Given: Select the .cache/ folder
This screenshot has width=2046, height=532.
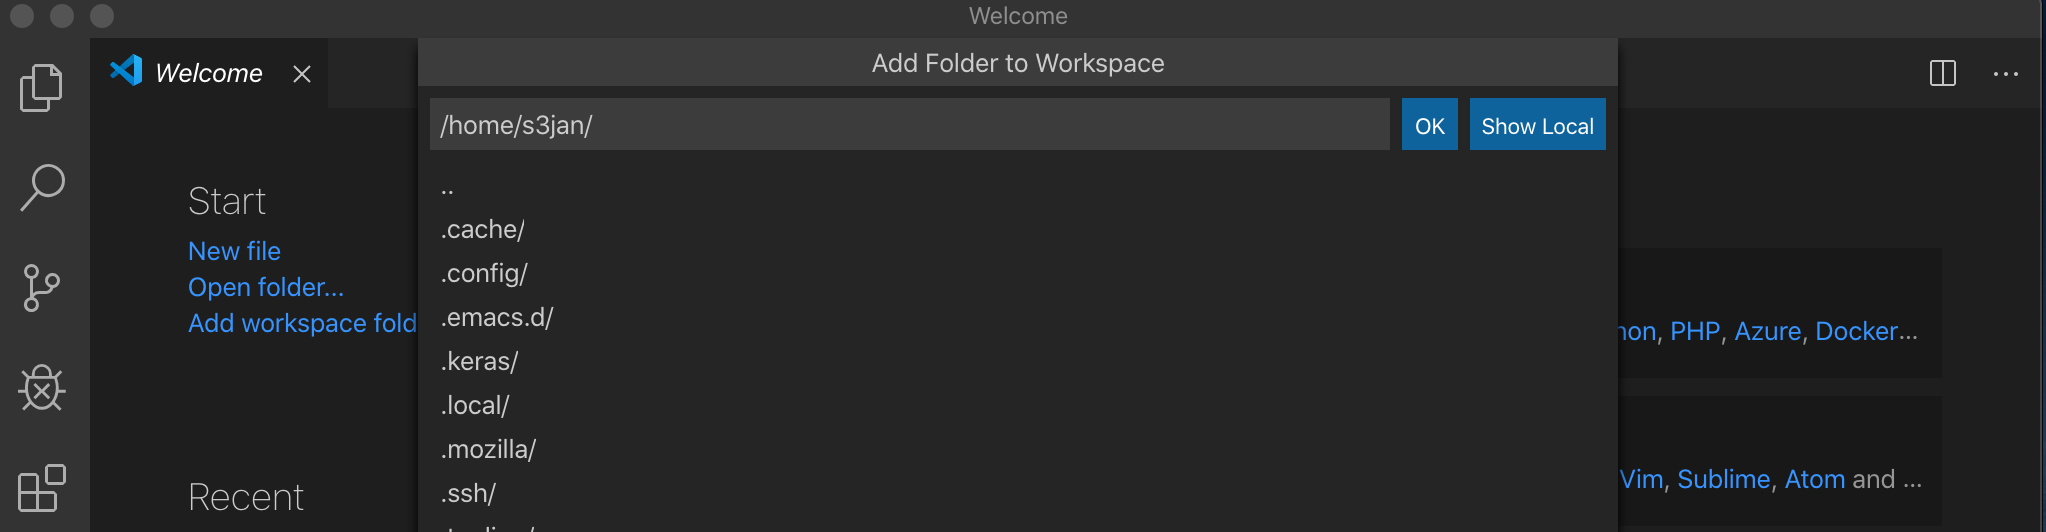Looking at the screenshot, I should click(483, 230).
